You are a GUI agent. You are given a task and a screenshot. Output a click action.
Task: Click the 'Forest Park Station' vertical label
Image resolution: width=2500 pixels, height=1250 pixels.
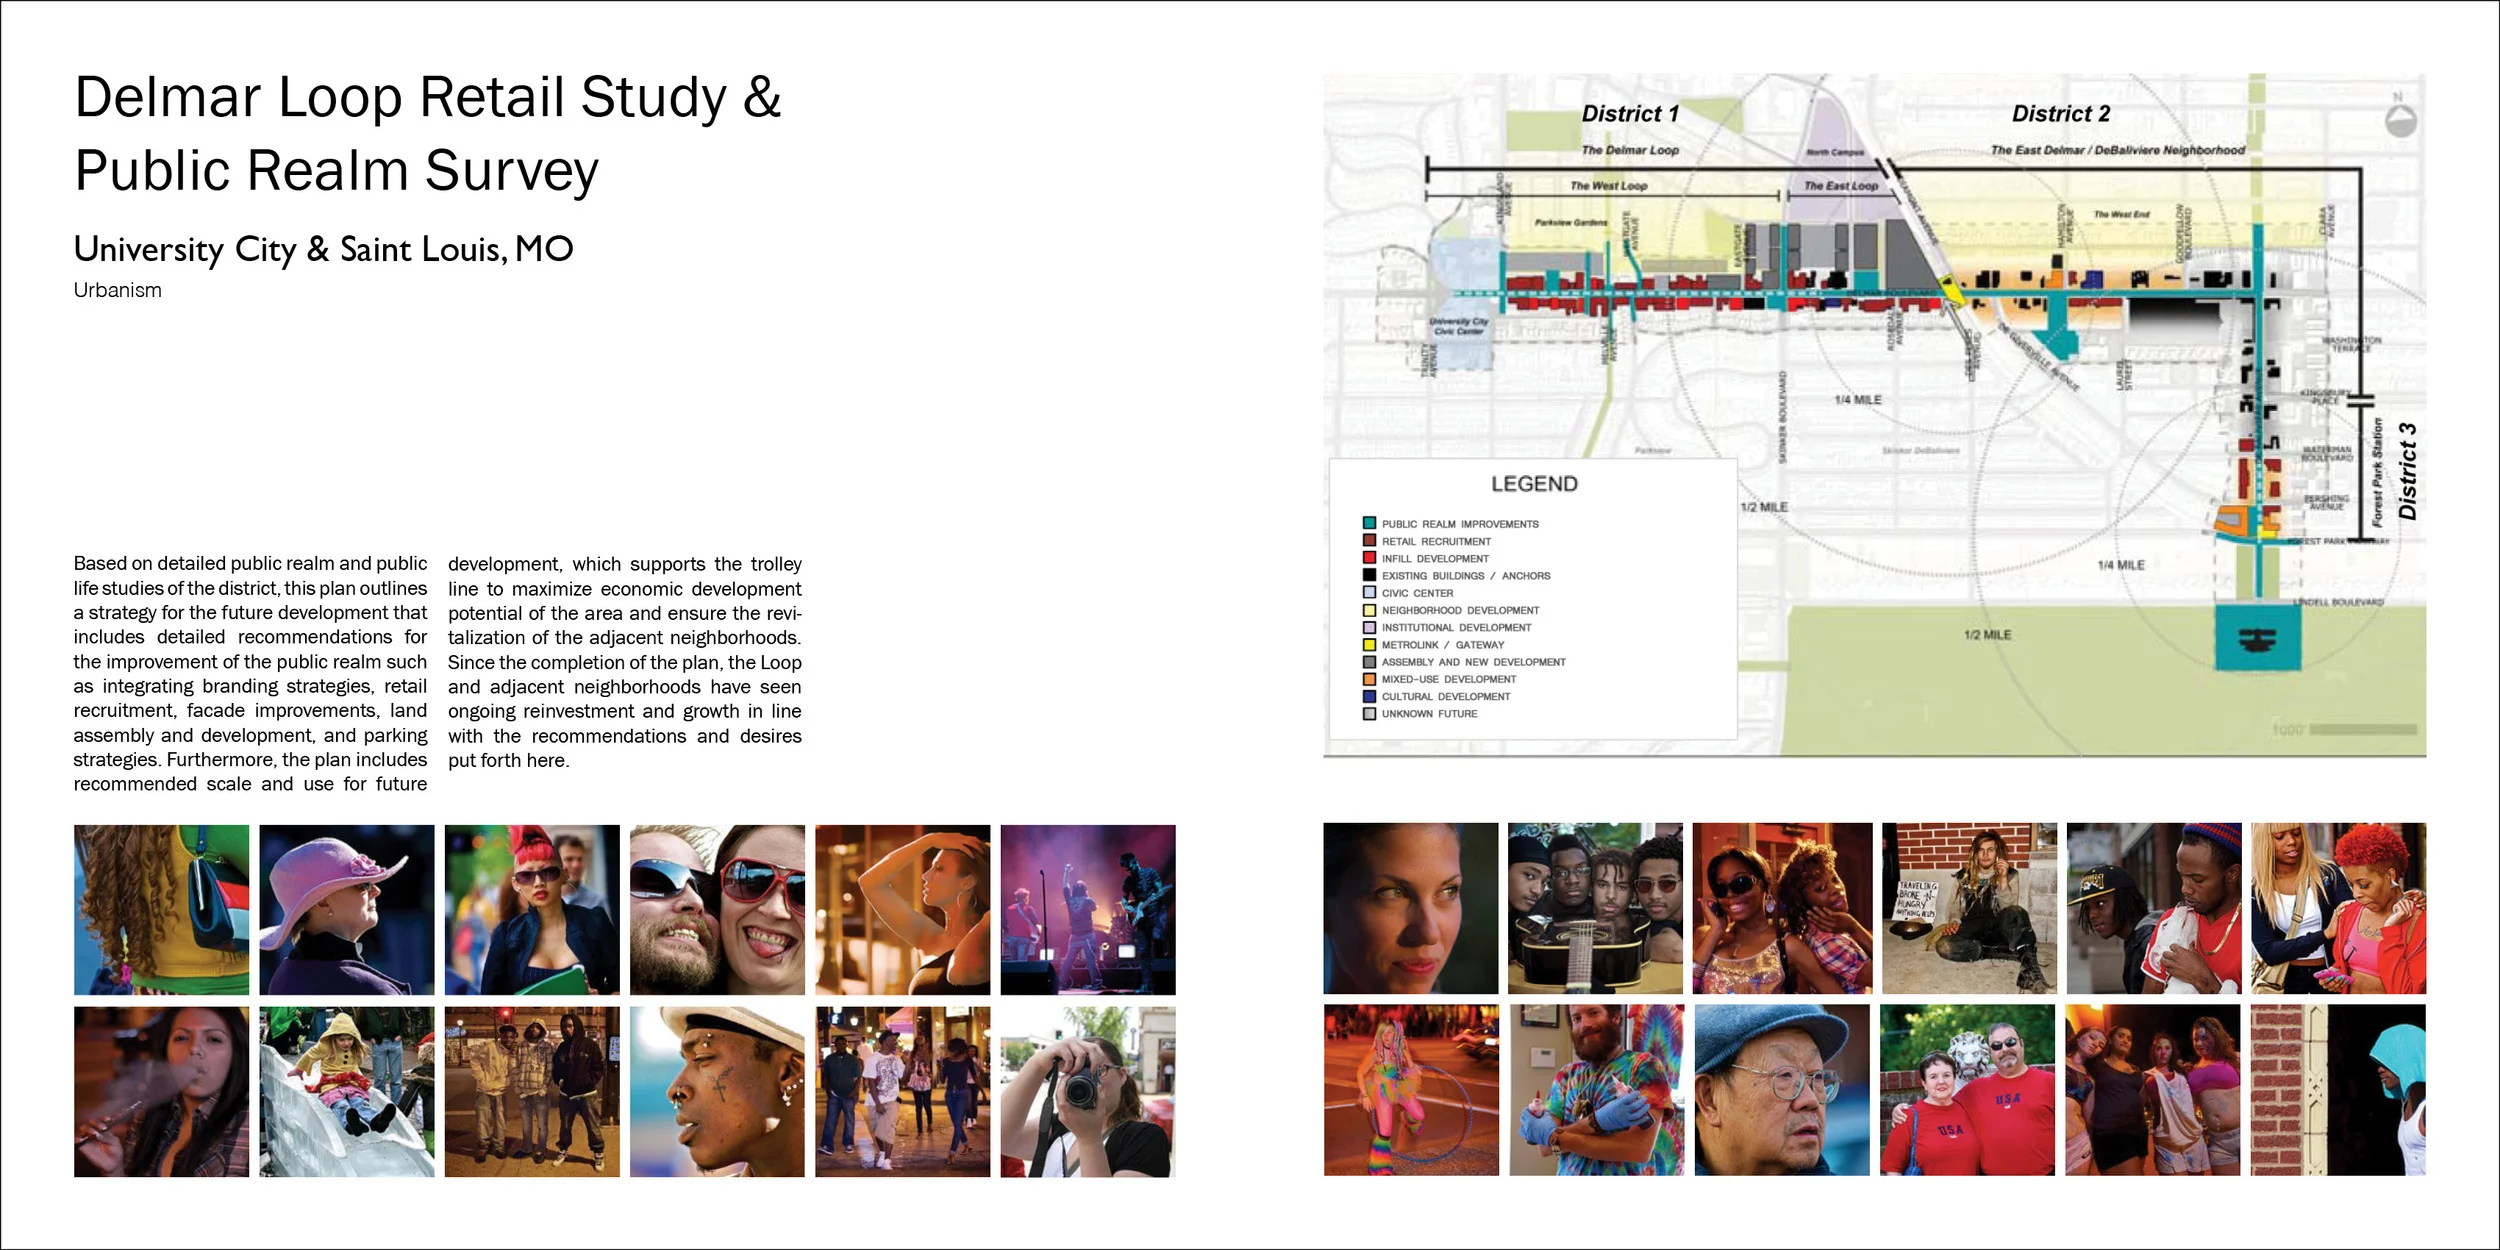pos(2378,472)
